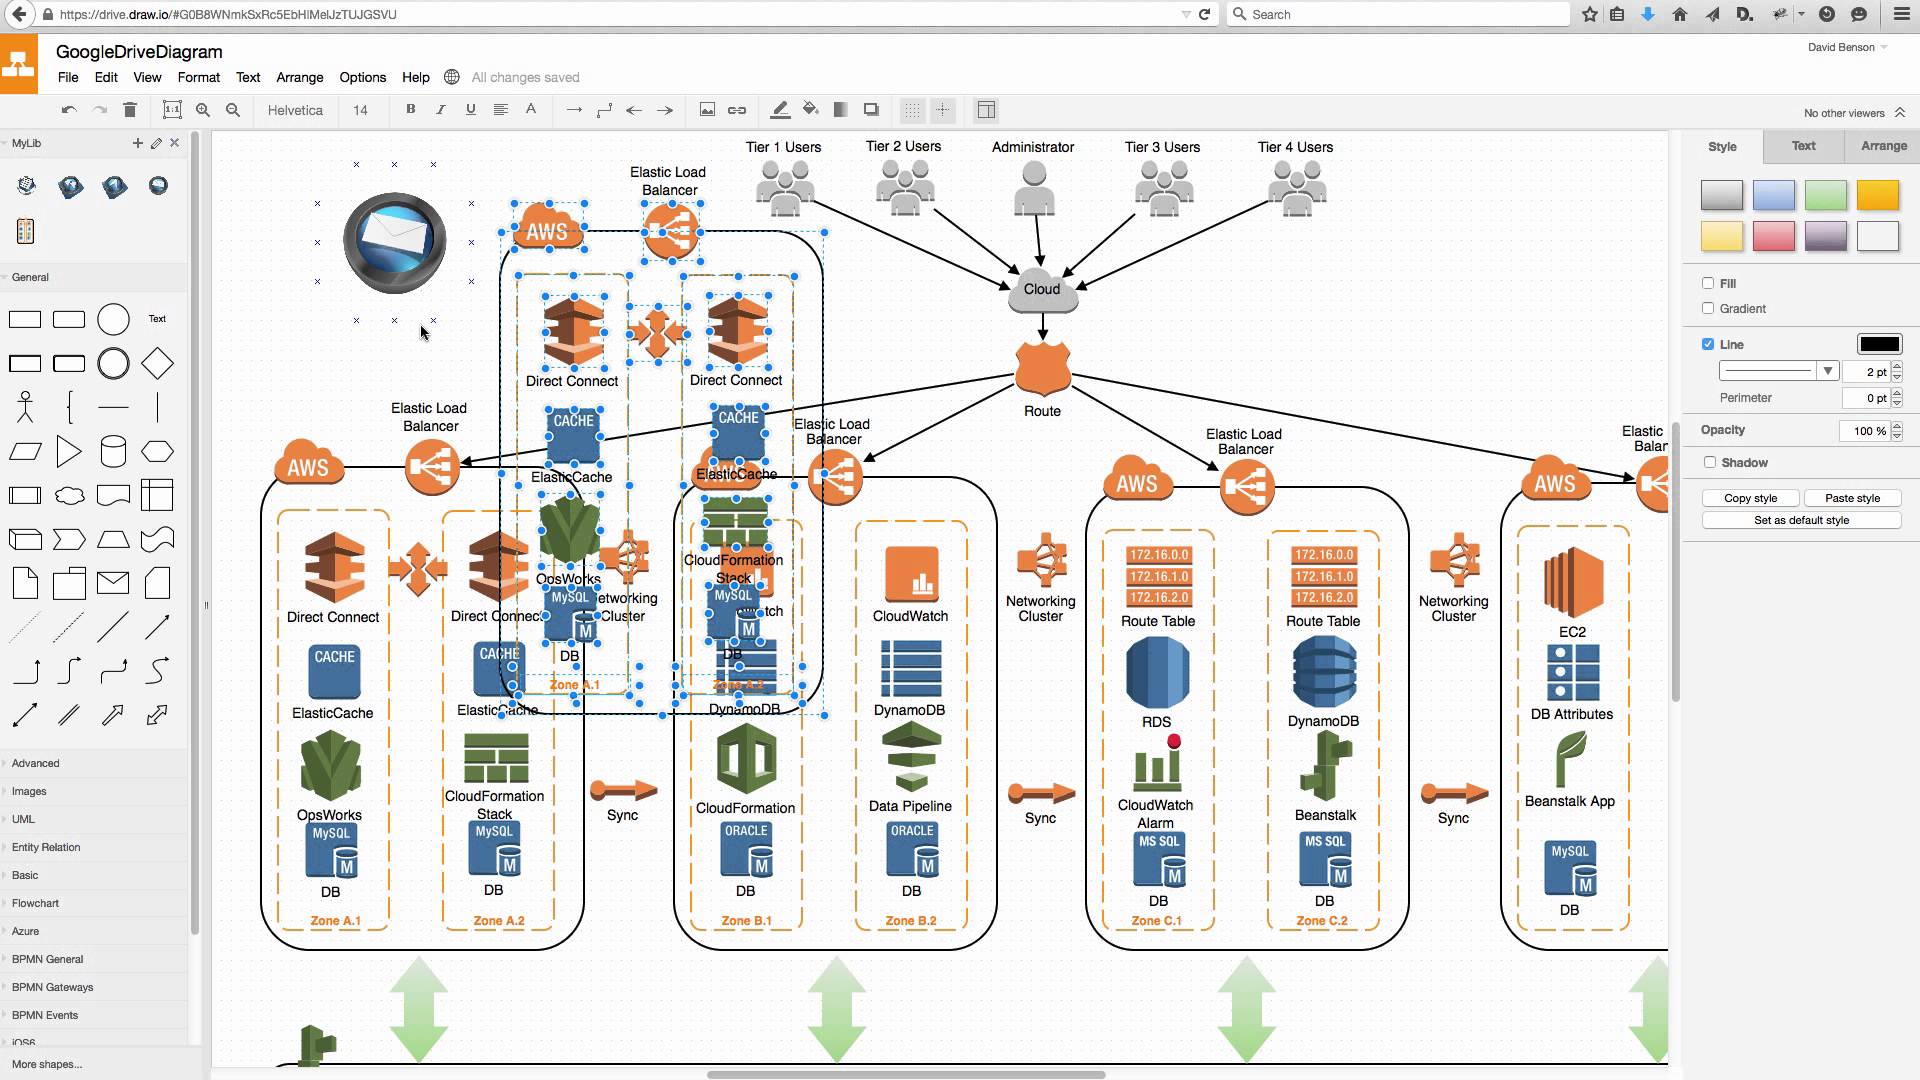Image resolution: width=1920 pixels, height=1080 pixels.
Task: Open the Edit menu in menu bar
Action: click(105, 76)
